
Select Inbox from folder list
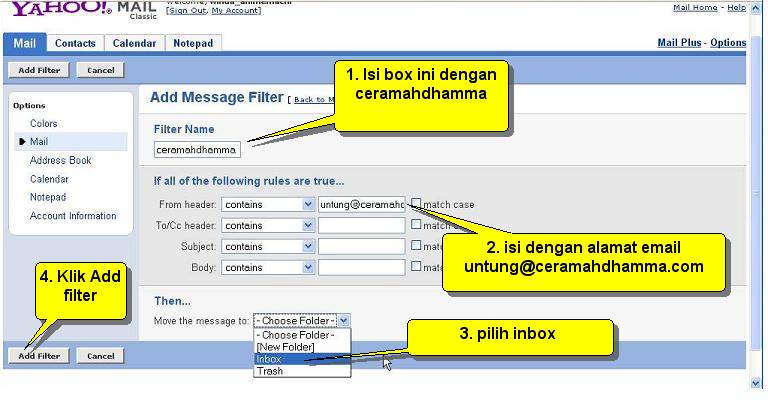point(269,358)
